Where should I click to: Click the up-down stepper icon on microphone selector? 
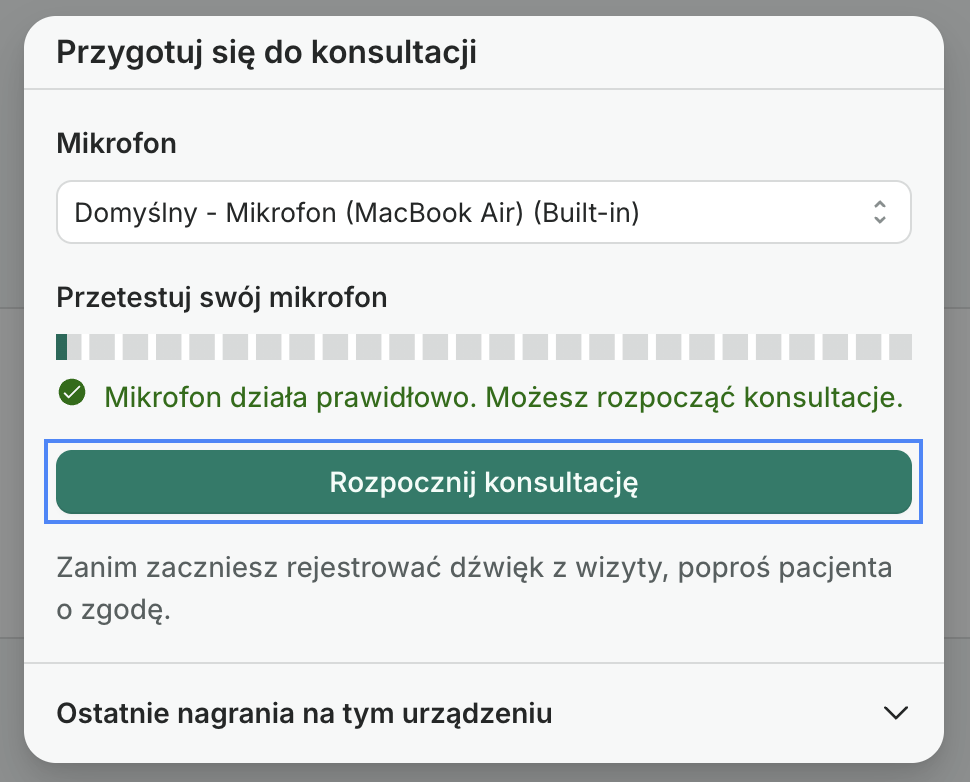click(880, 212)
